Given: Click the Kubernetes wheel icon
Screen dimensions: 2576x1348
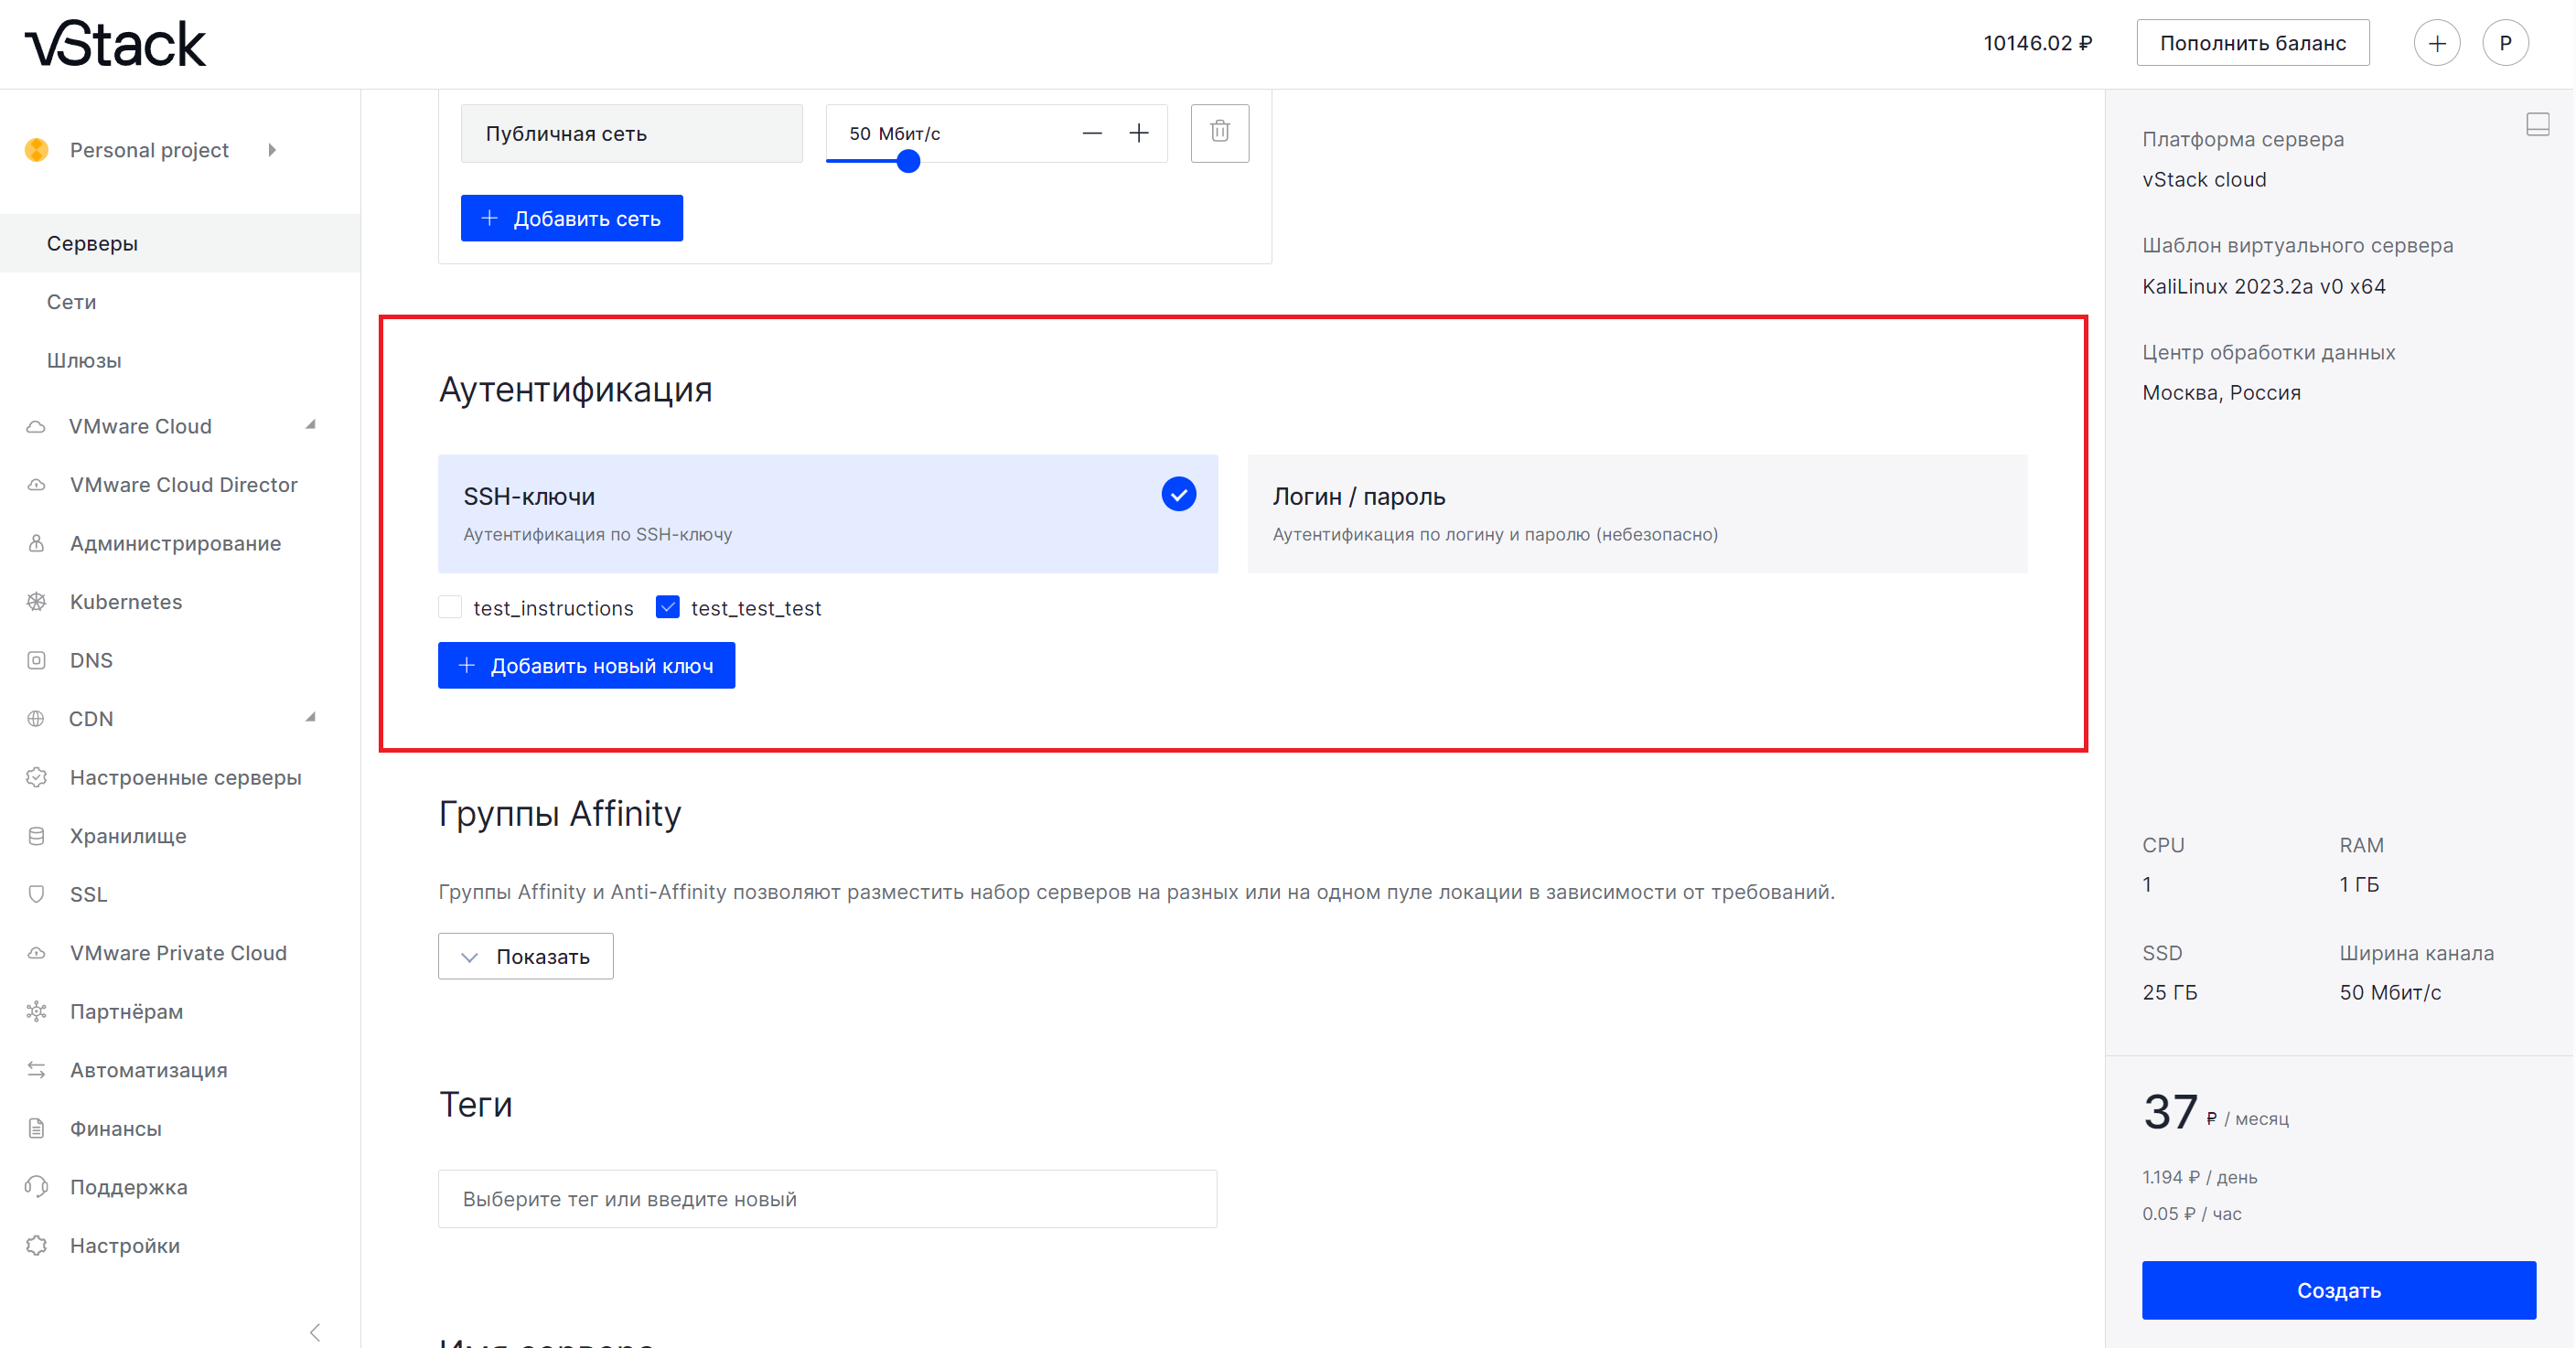Looking at the screenshot, I should click(36, 602).
